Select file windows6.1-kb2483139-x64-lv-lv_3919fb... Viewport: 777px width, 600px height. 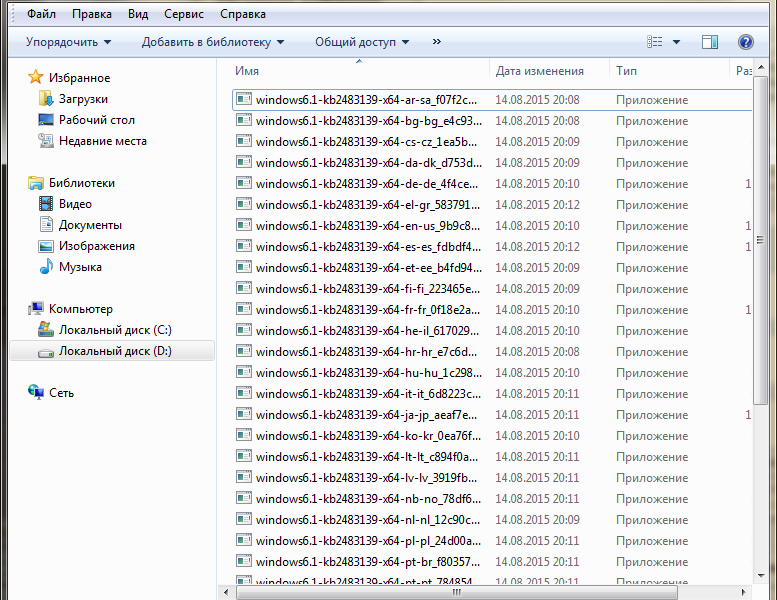pyautogui.click(x=366, y=478)
